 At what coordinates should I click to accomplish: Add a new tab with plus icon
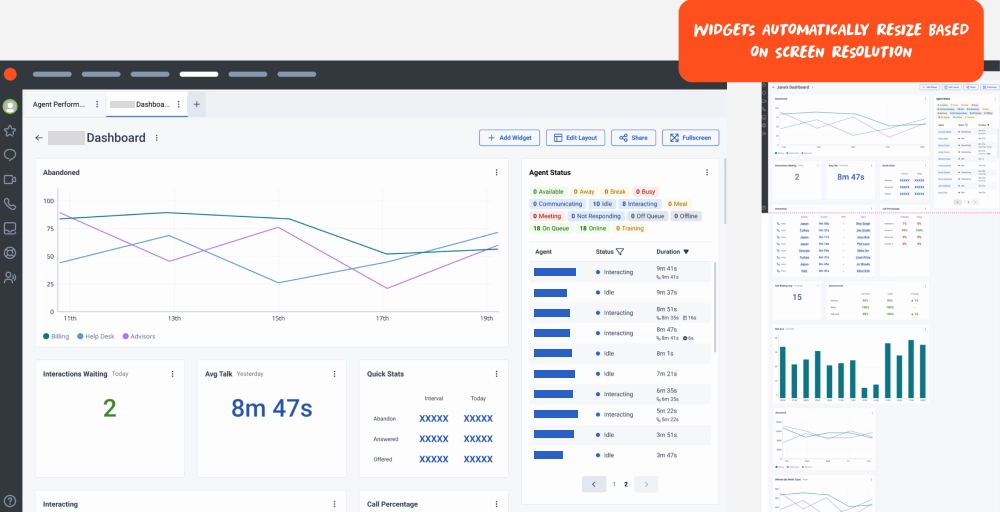[196, 104]
